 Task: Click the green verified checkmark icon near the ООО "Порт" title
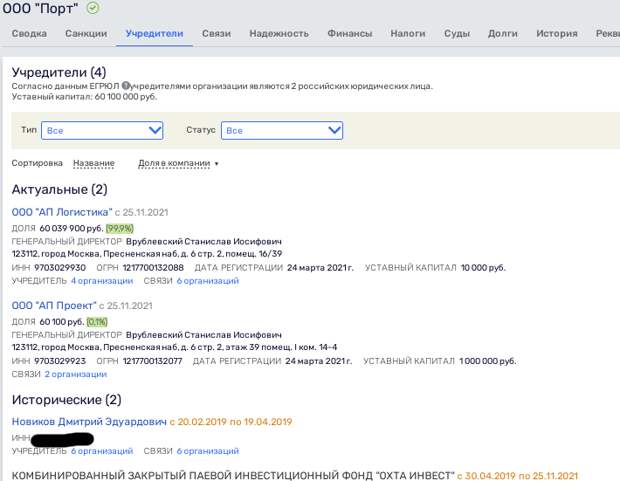93,8
